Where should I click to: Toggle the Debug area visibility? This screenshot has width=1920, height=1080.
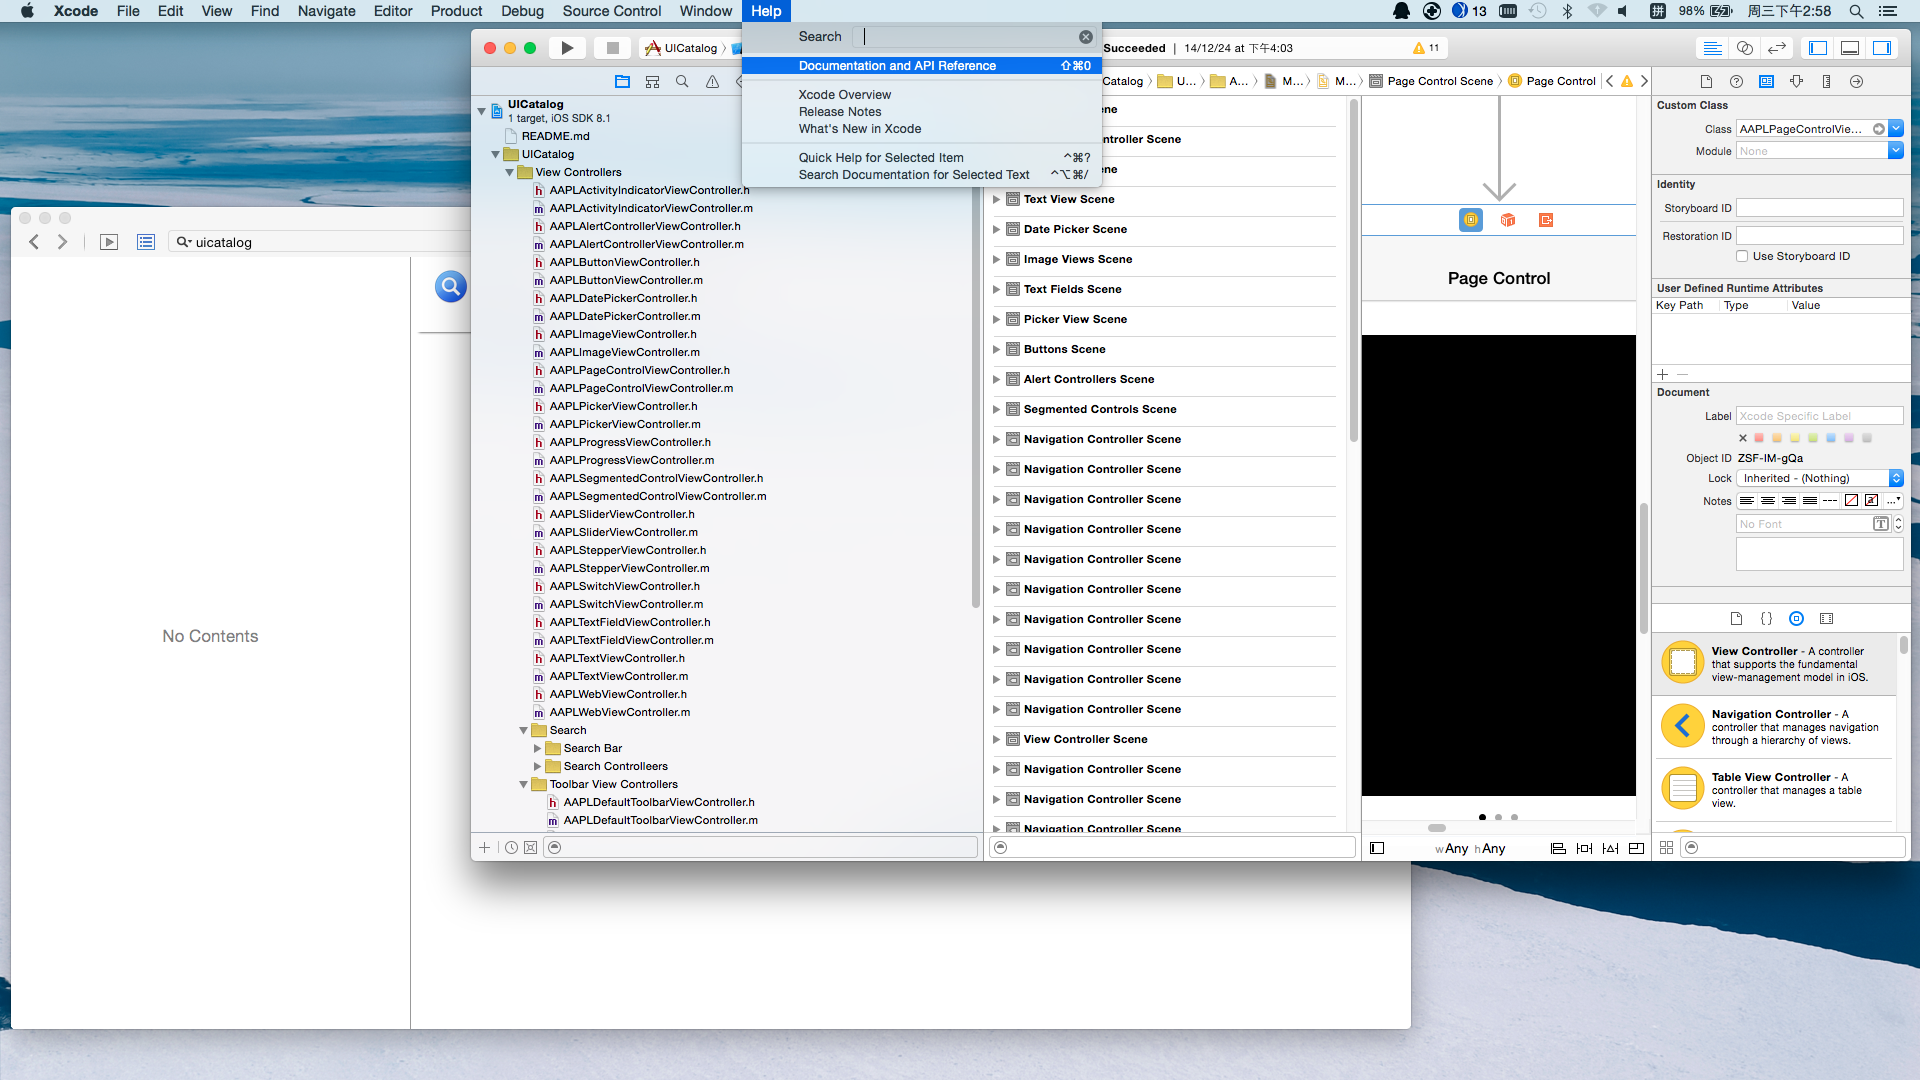1850,48
